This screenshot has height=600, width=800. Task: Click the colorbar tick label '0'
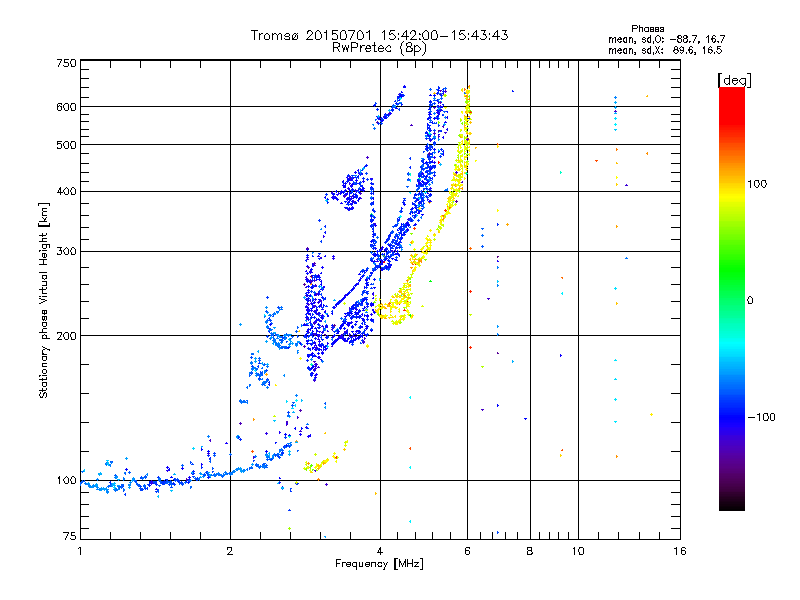750,301
